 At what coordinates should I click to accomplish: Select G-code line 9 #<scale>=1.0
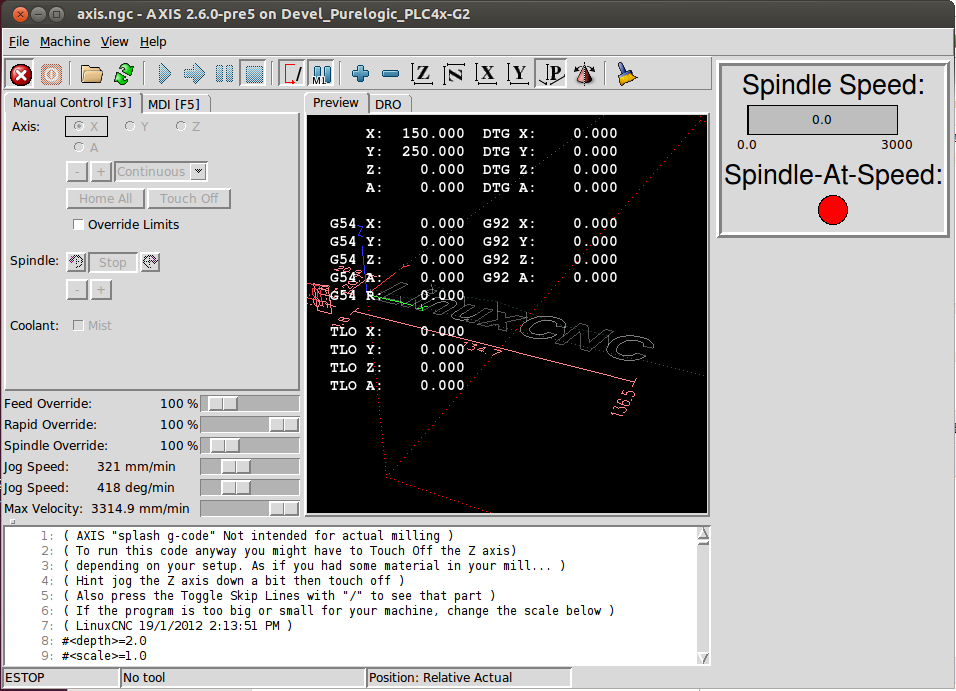click(104, 656)
